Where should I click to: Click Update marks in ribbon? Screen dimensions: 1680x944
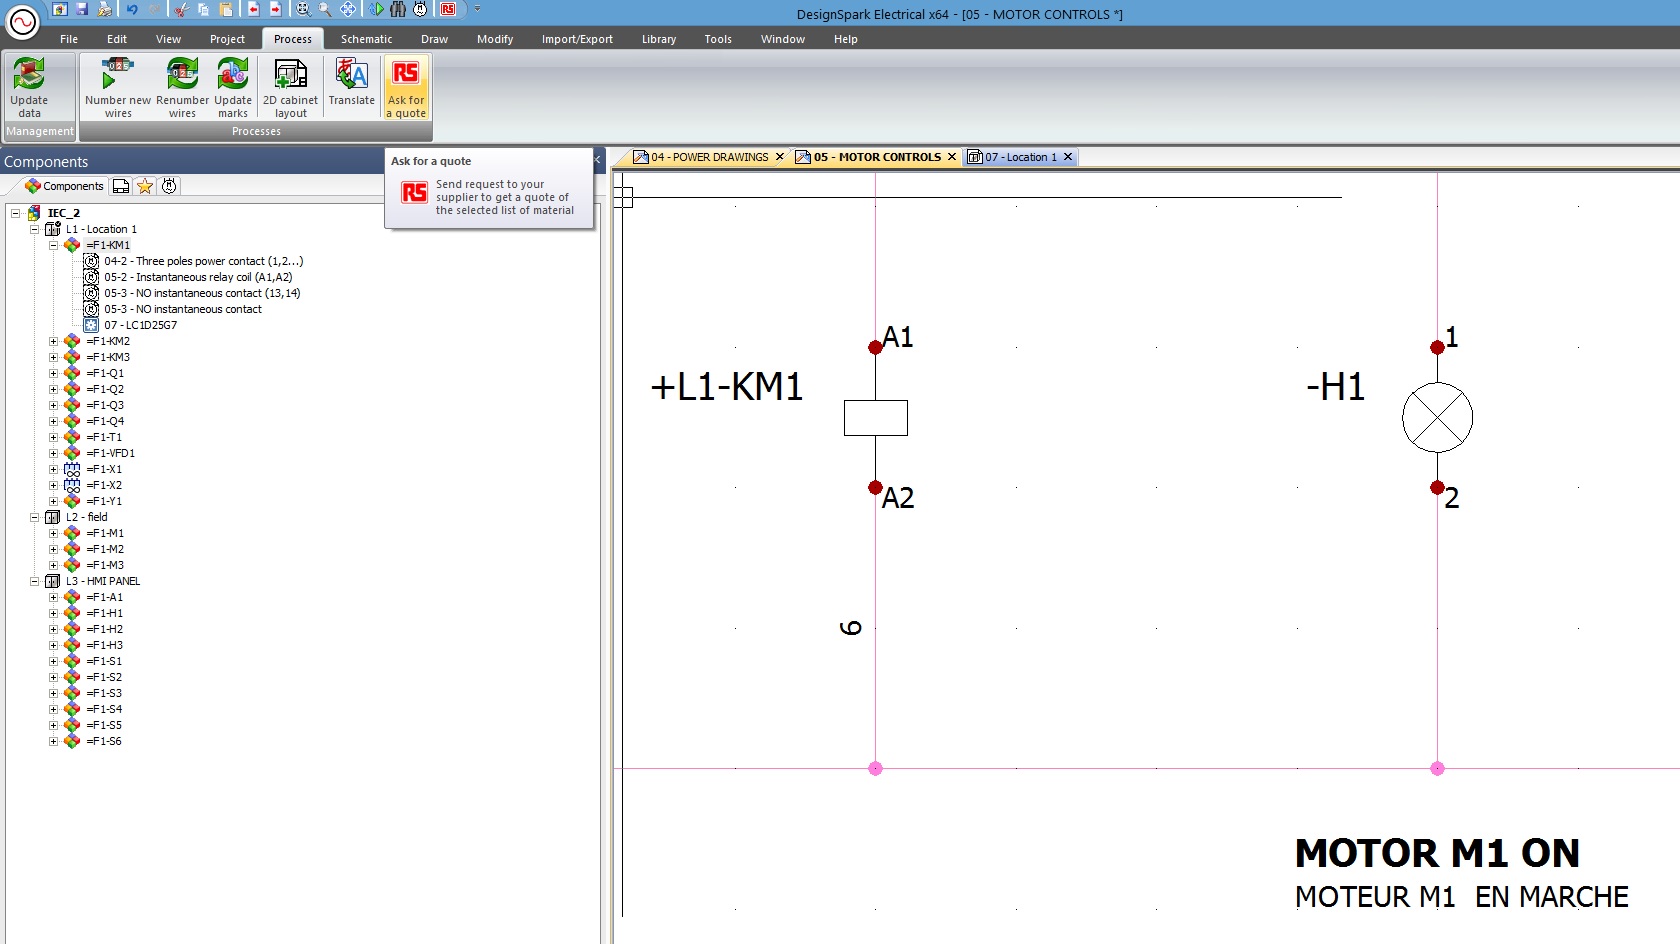[x=233, y=87]
